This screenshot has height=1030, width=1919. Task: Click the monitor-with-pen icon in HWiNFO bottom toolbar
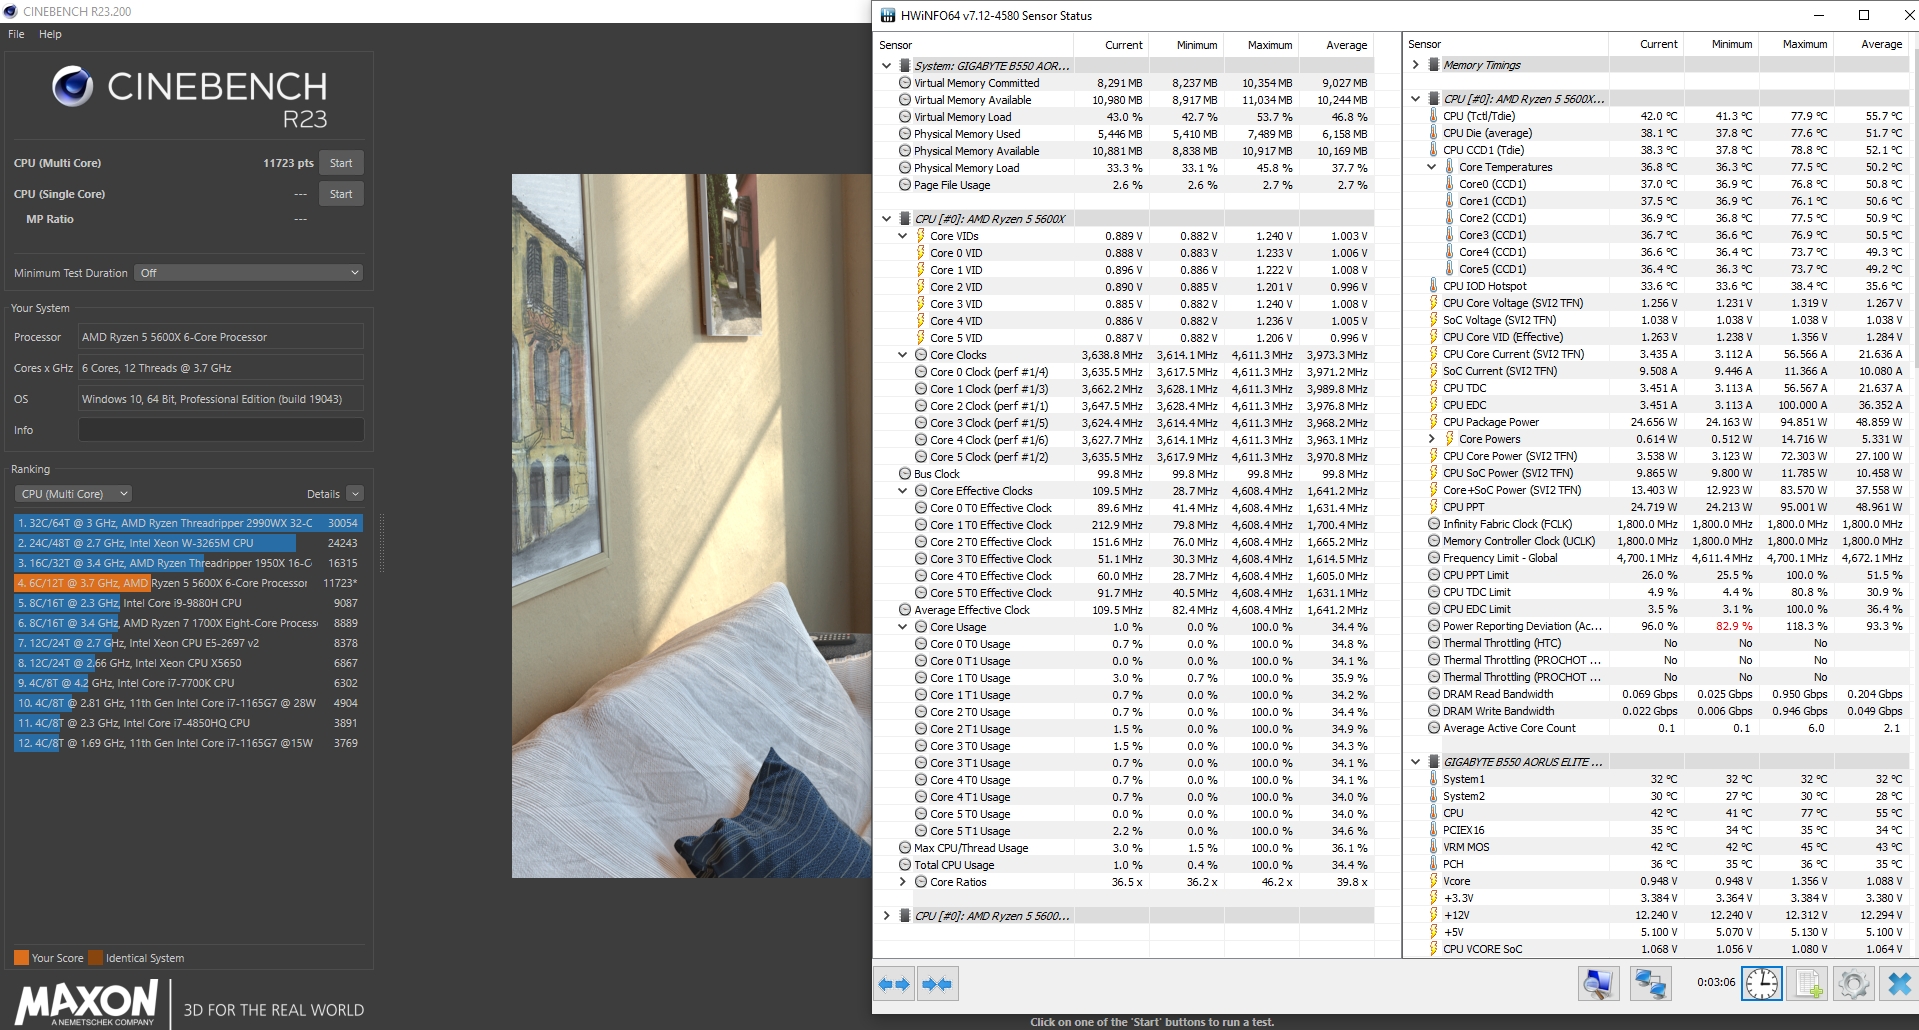1598,984
